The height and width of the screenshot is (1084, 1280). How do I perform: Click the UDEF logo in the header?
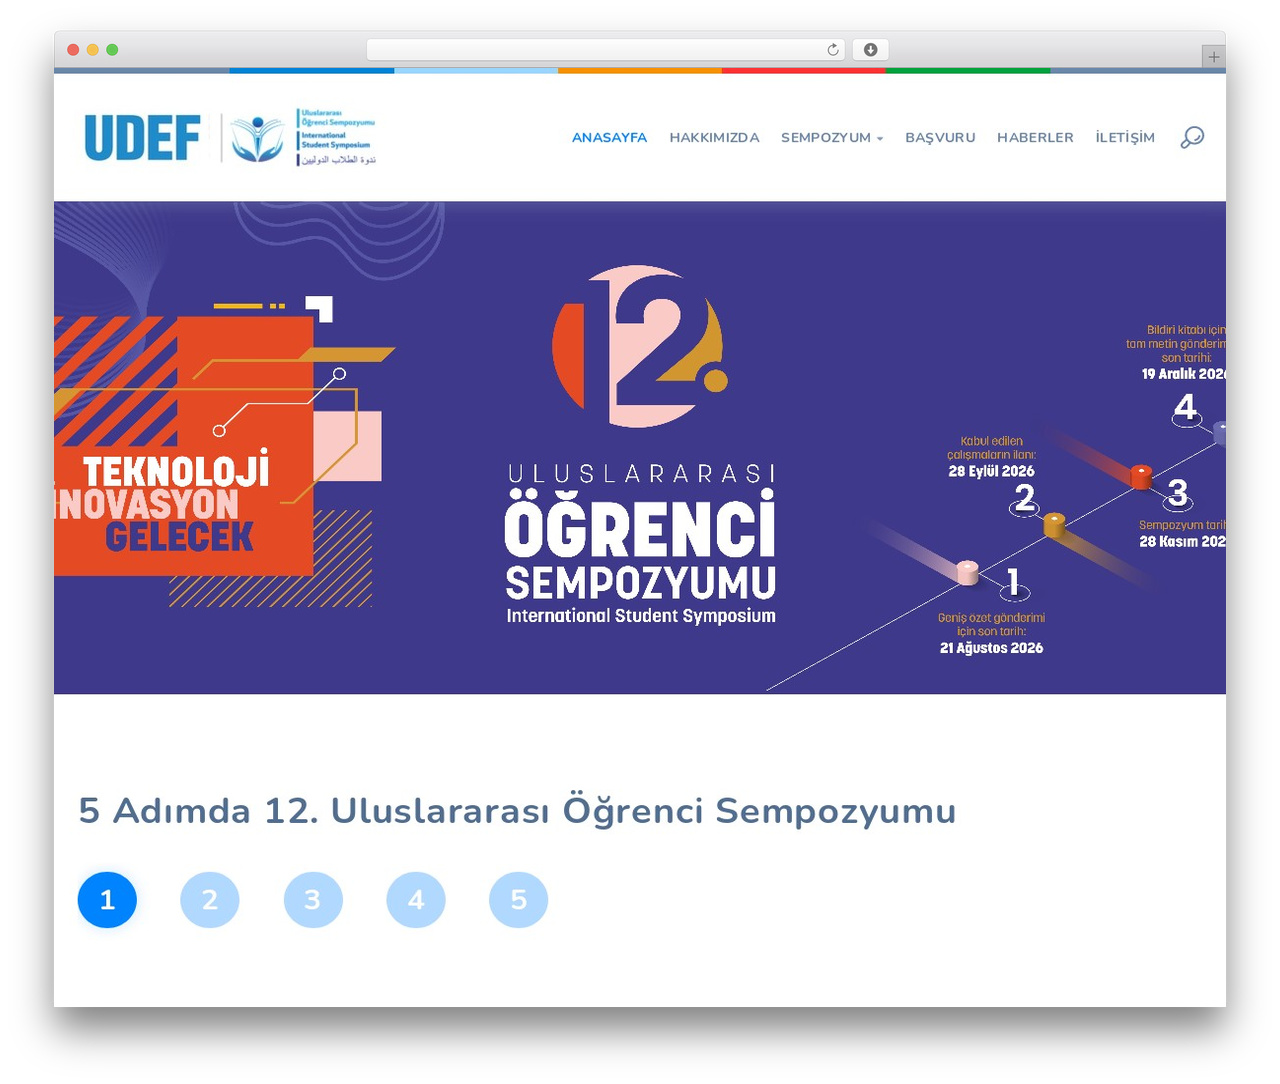[x=142, y=138]
